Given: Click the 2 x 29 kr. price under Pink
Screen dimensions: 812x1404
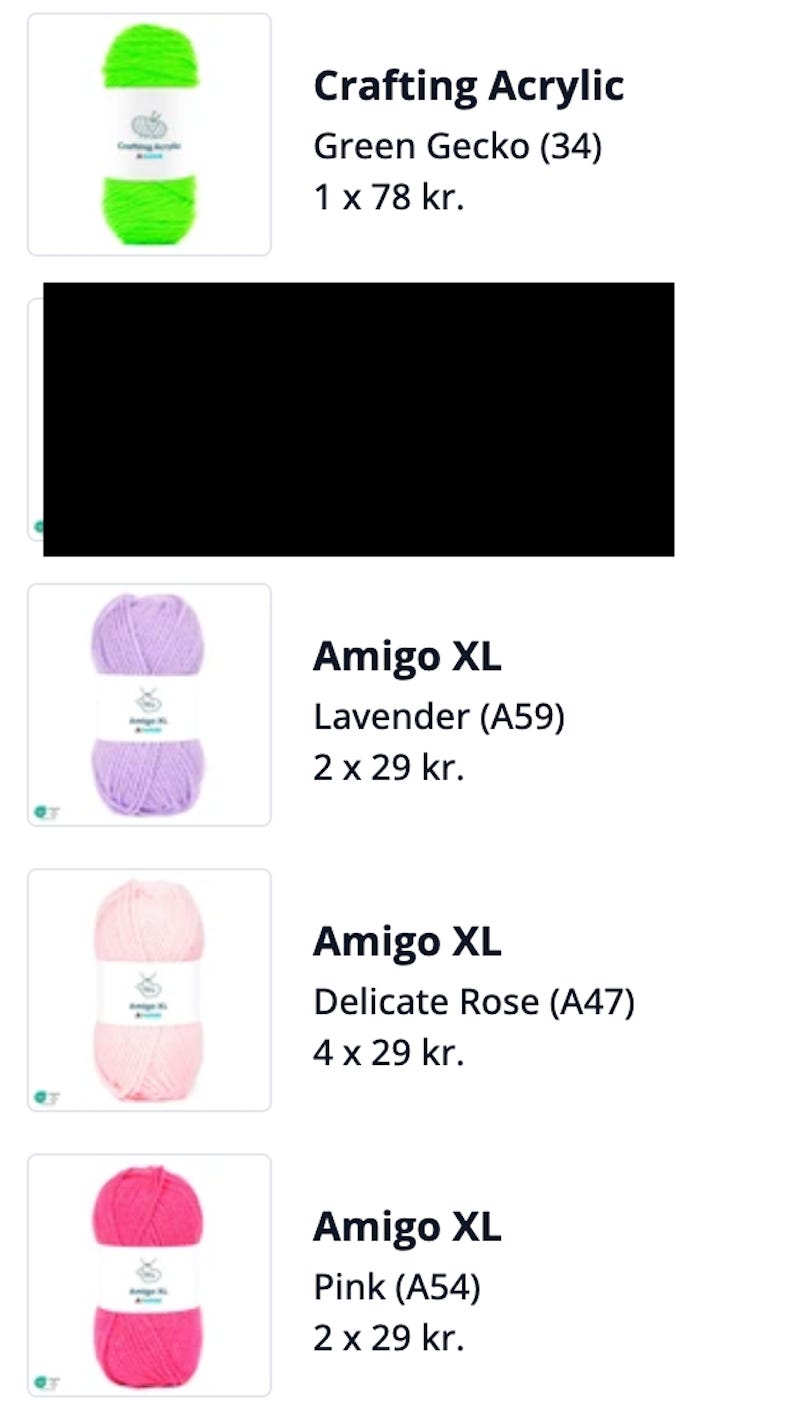Looking at the screenshot, I should [x=389, y=1338].
